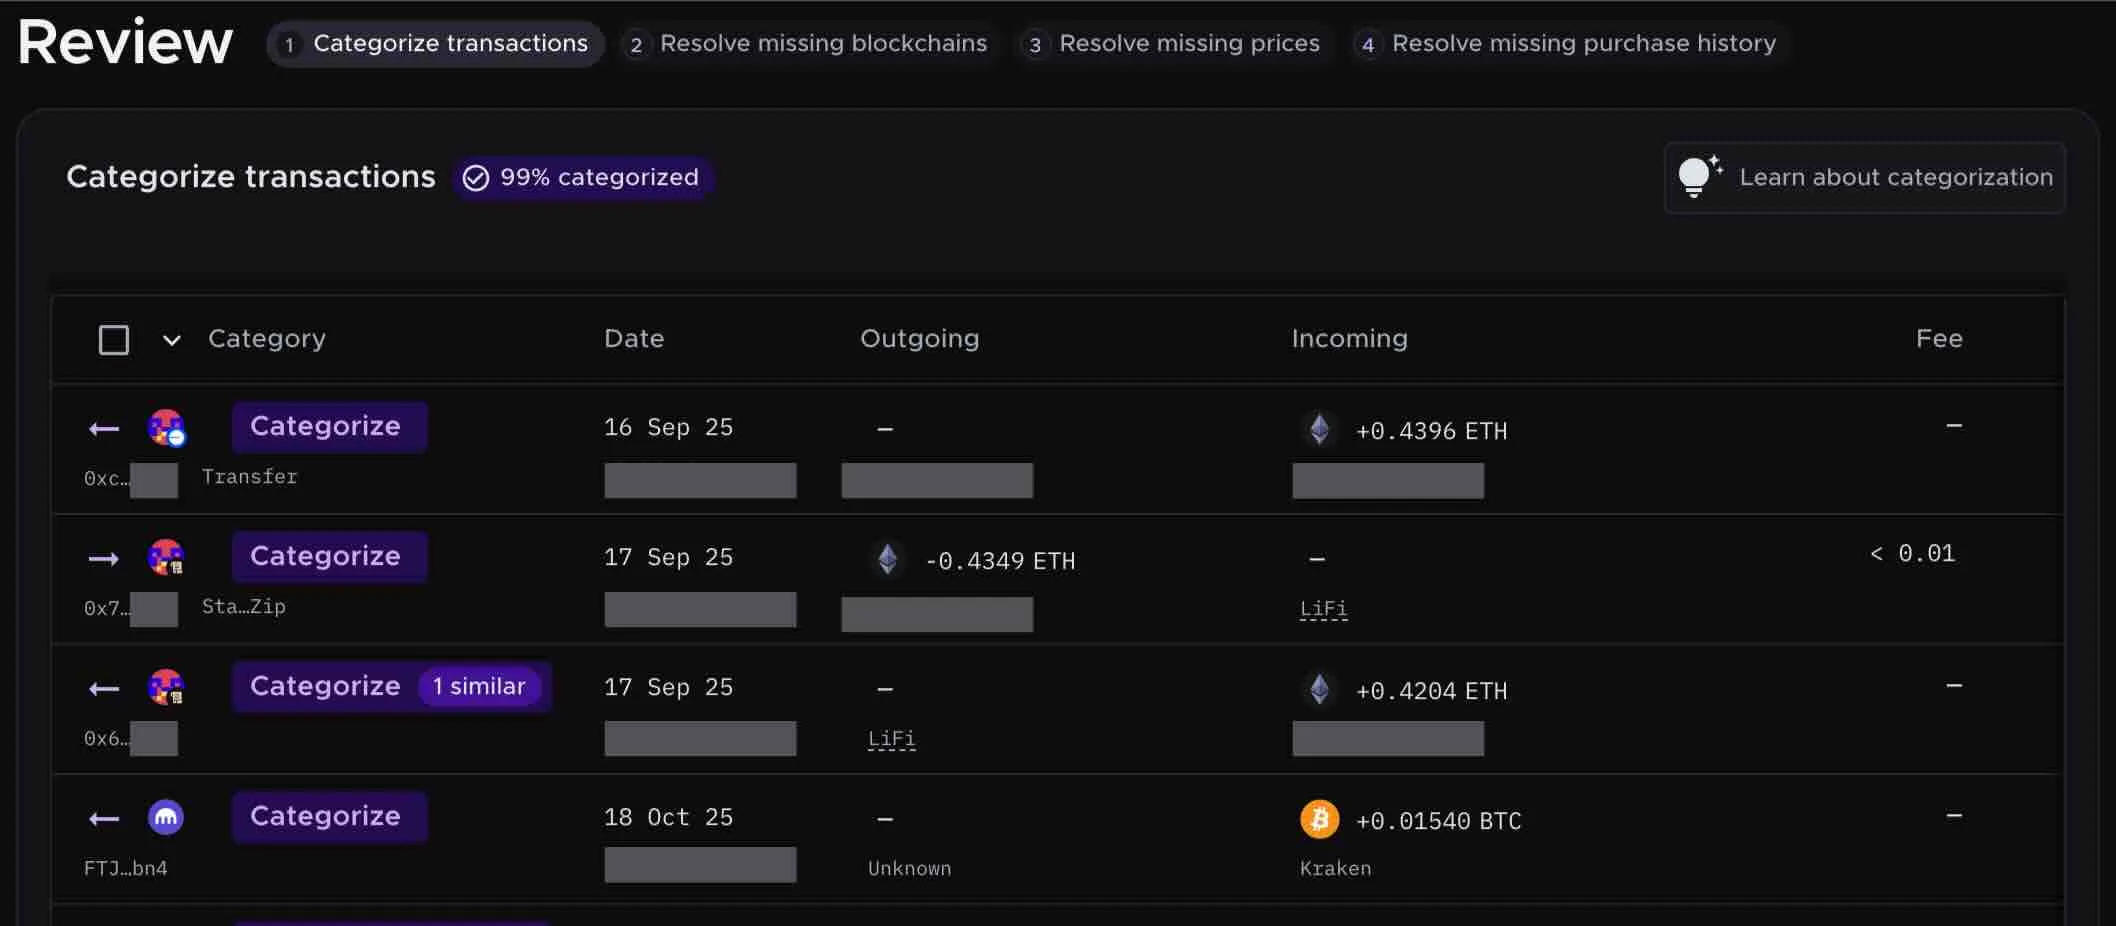Click the LiFi link under Incoming

(x=1323, y=609)
